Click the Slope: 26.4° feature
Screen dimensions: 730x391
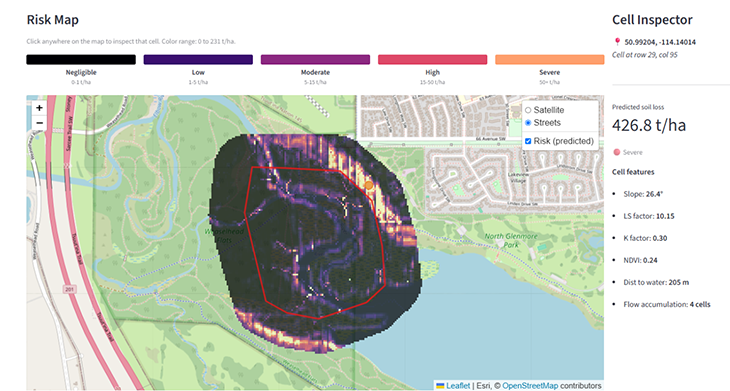tap(643, 194)
